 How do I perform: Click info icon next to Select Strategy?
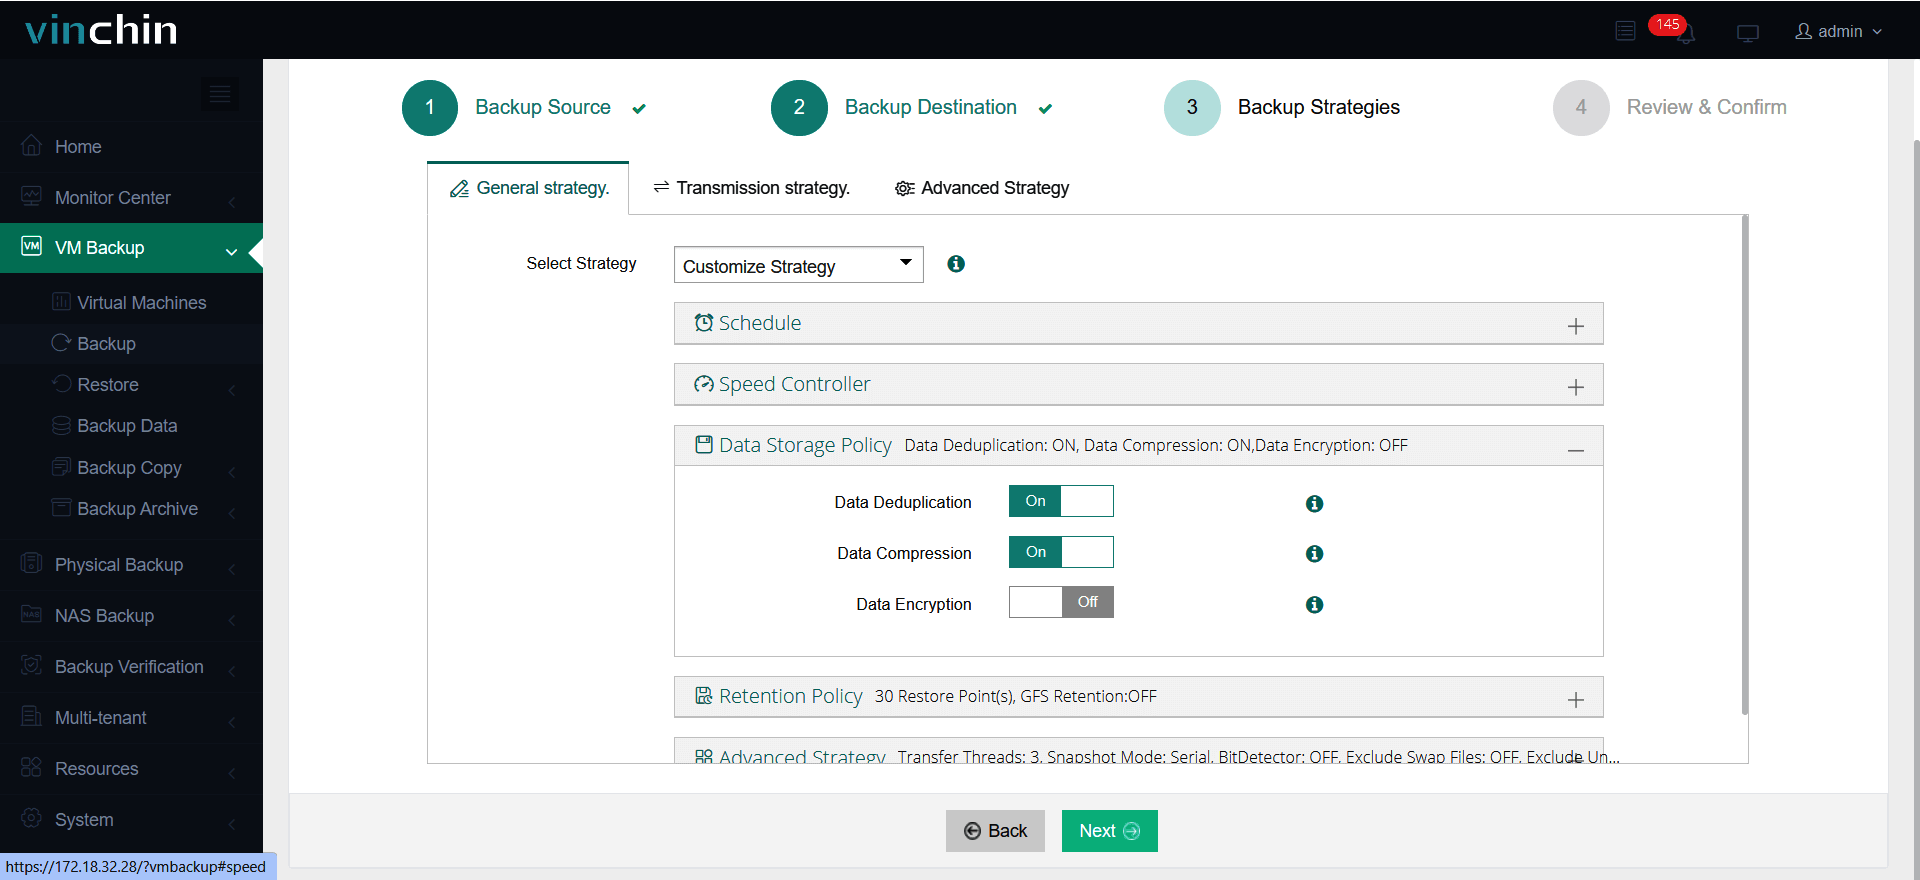tap(956, 264)
